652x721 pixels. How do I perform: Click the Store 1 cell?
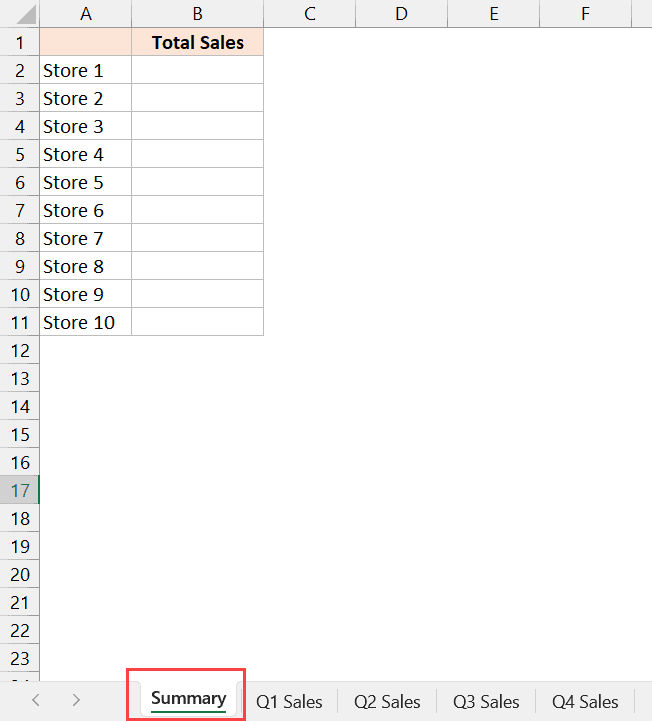85,70
